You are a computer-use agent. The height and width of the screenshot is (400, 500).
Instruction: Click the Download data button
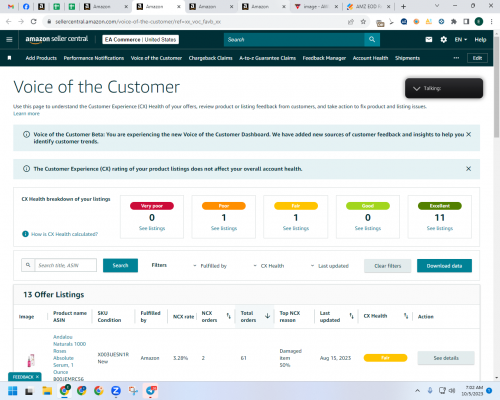tap(444, 266)
